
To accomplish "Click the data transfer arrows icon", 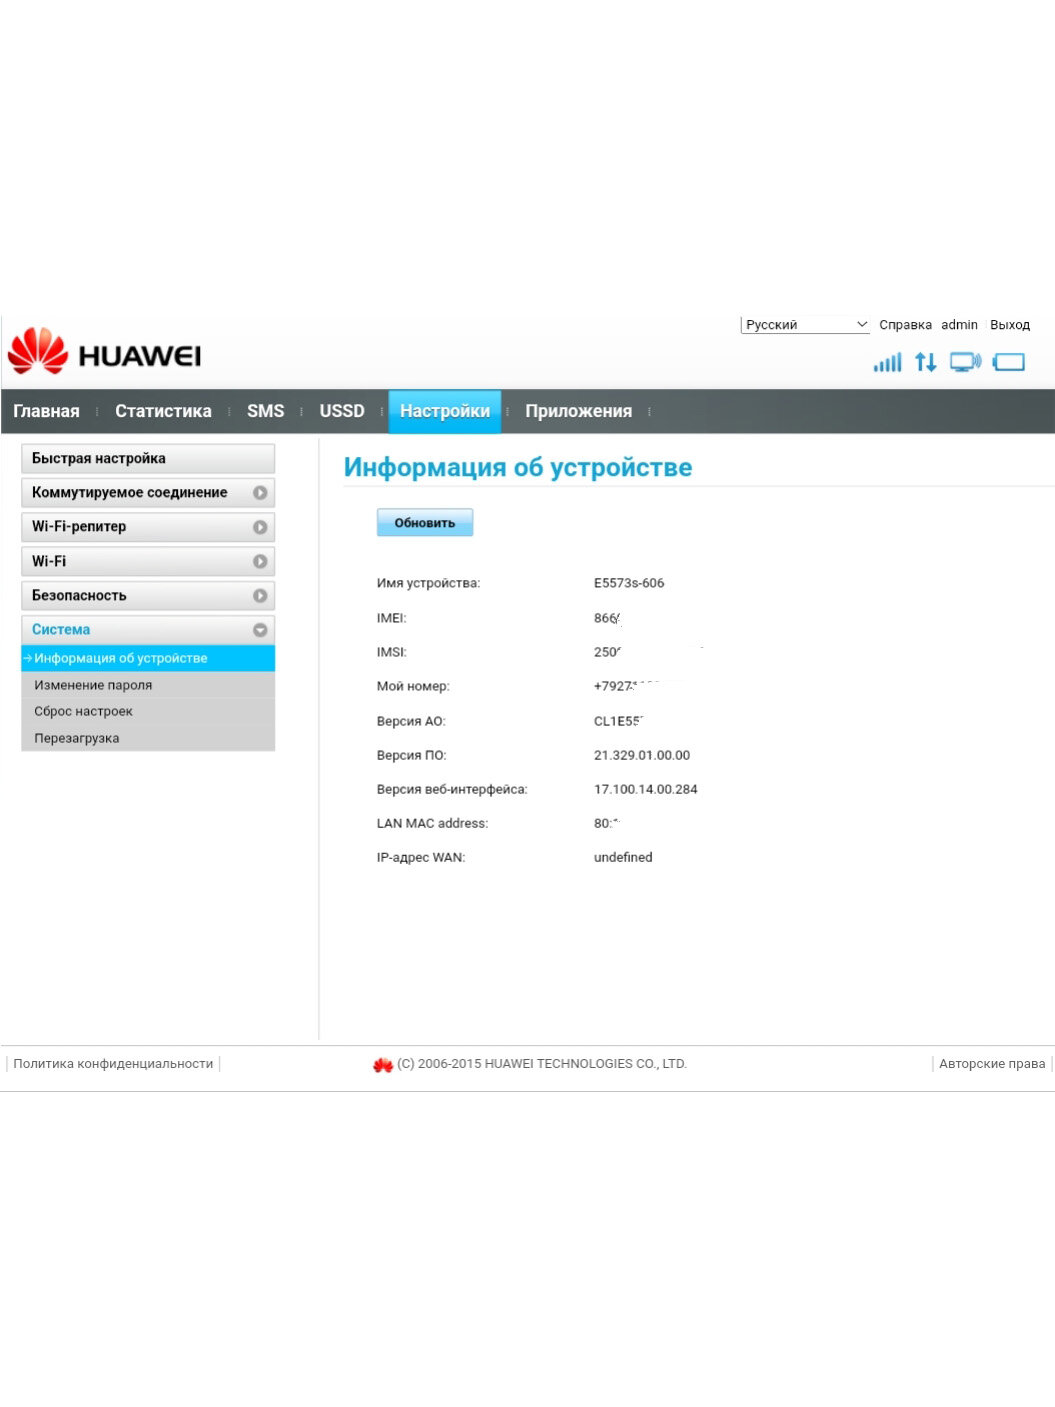I will (x=926, y=362).
